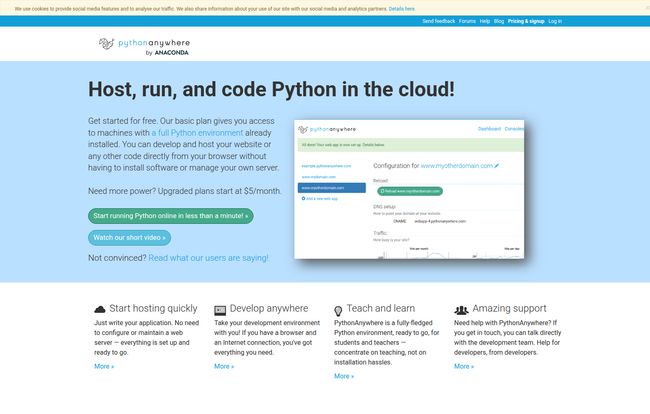Click Watch our short video button

[129, 238]
